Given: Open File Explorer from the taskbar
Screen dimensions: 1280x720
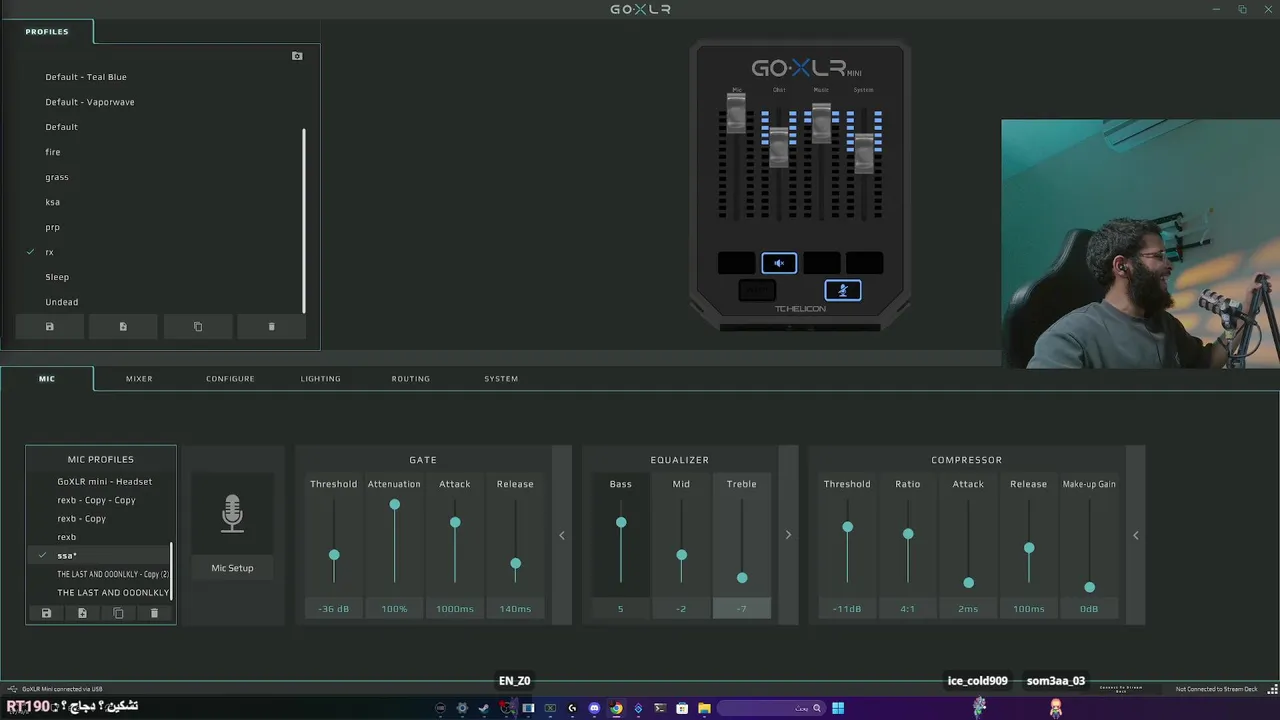Looking at the screenshot, I should (704, 708).
